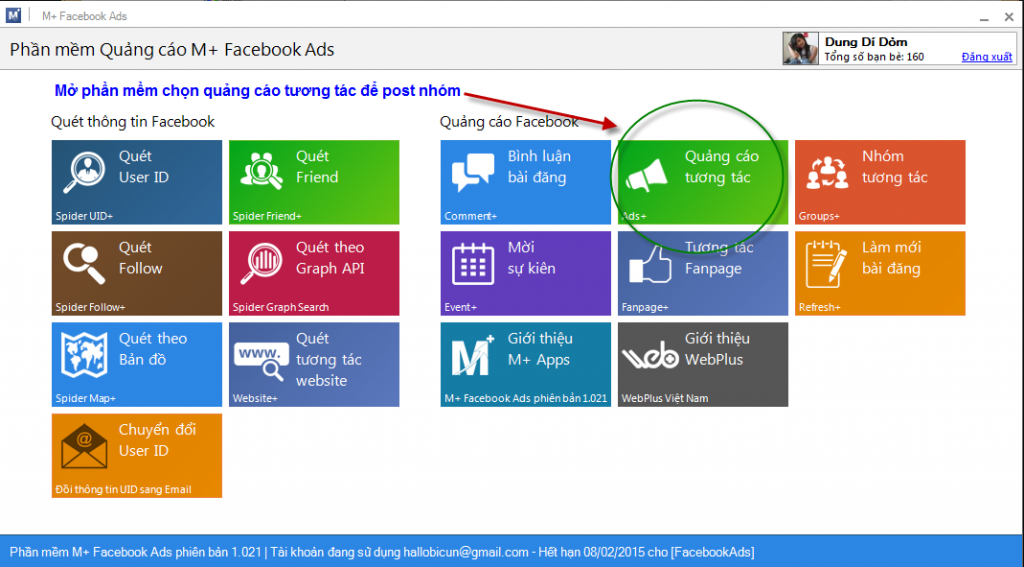Click the Dung Dí Dỏm user name
The height and width of the screenshot is (567, 1024).
(x=866, y=42)
